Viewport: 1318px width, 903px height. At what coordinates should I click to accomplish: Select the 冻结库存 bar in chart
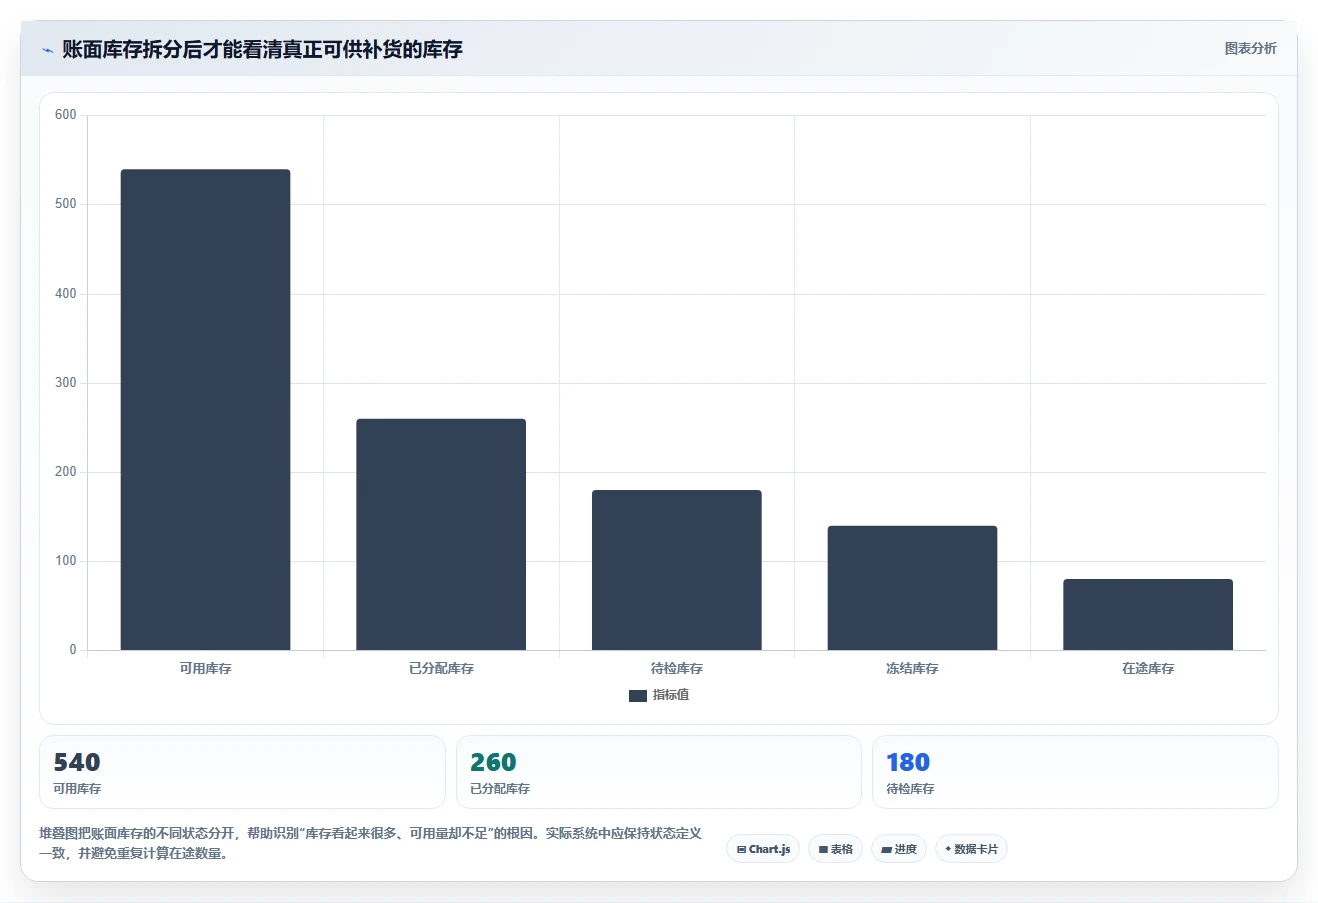point(912,588)
